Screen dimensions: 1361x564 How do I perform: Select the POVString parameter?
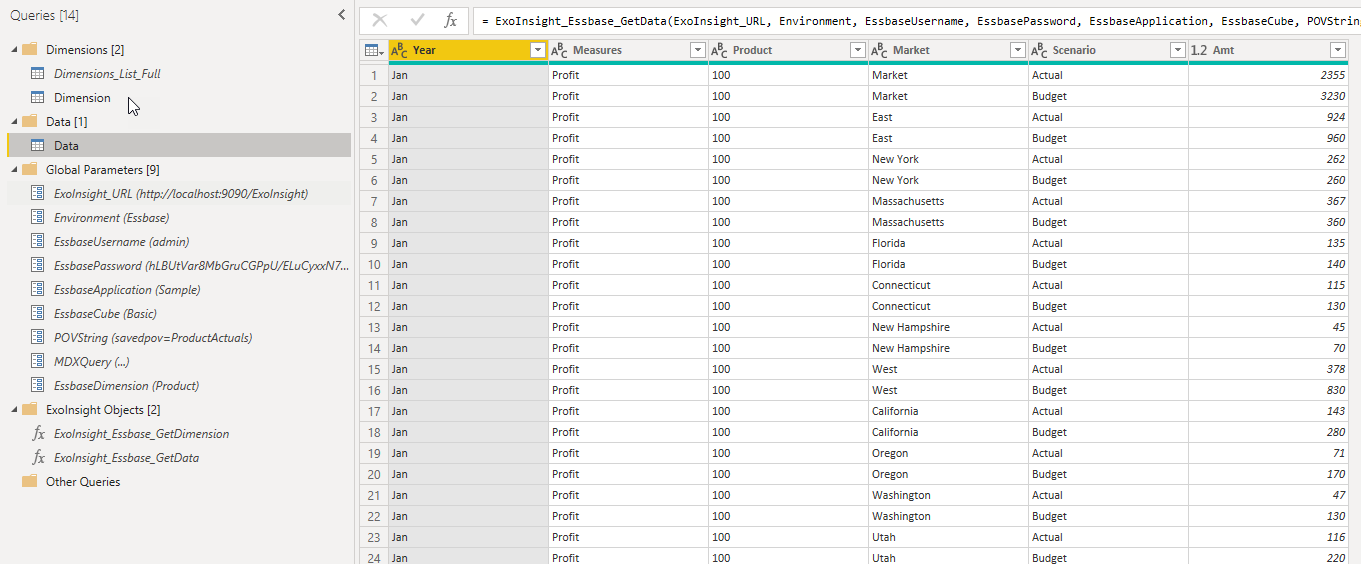click(x=153, y=337)
